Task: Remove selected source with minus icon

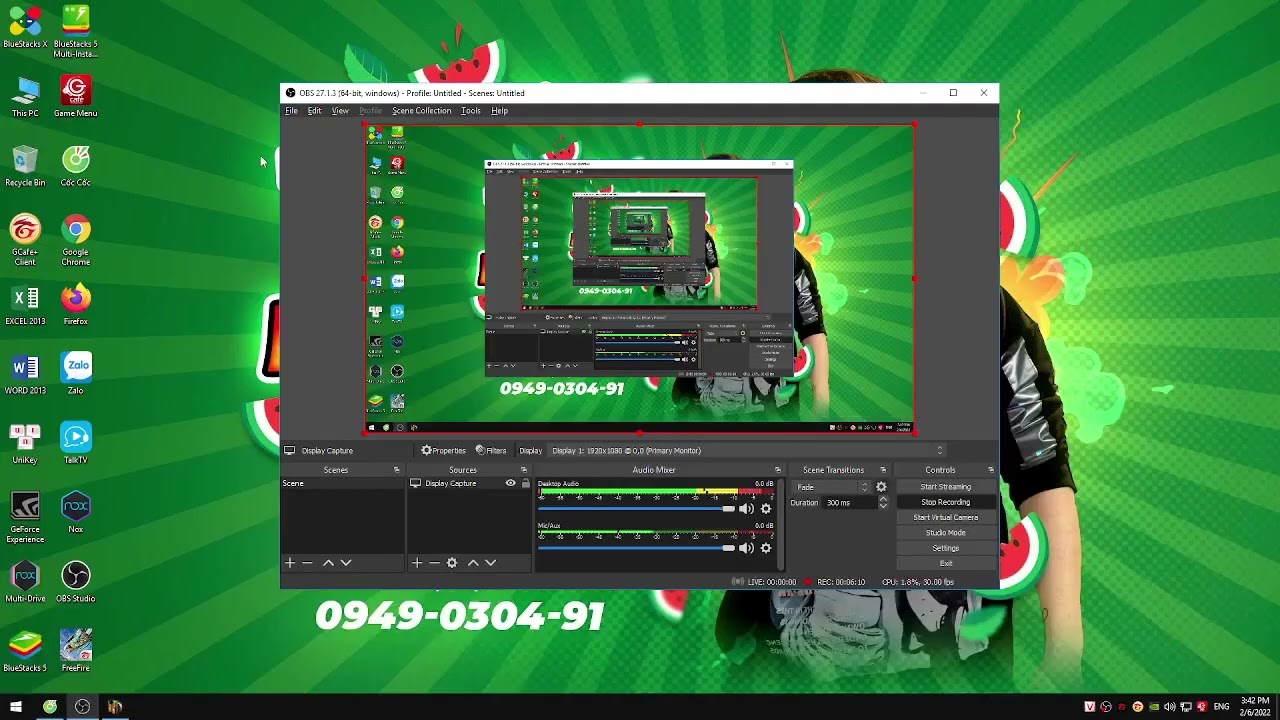Action: click(x=434, y=563)
